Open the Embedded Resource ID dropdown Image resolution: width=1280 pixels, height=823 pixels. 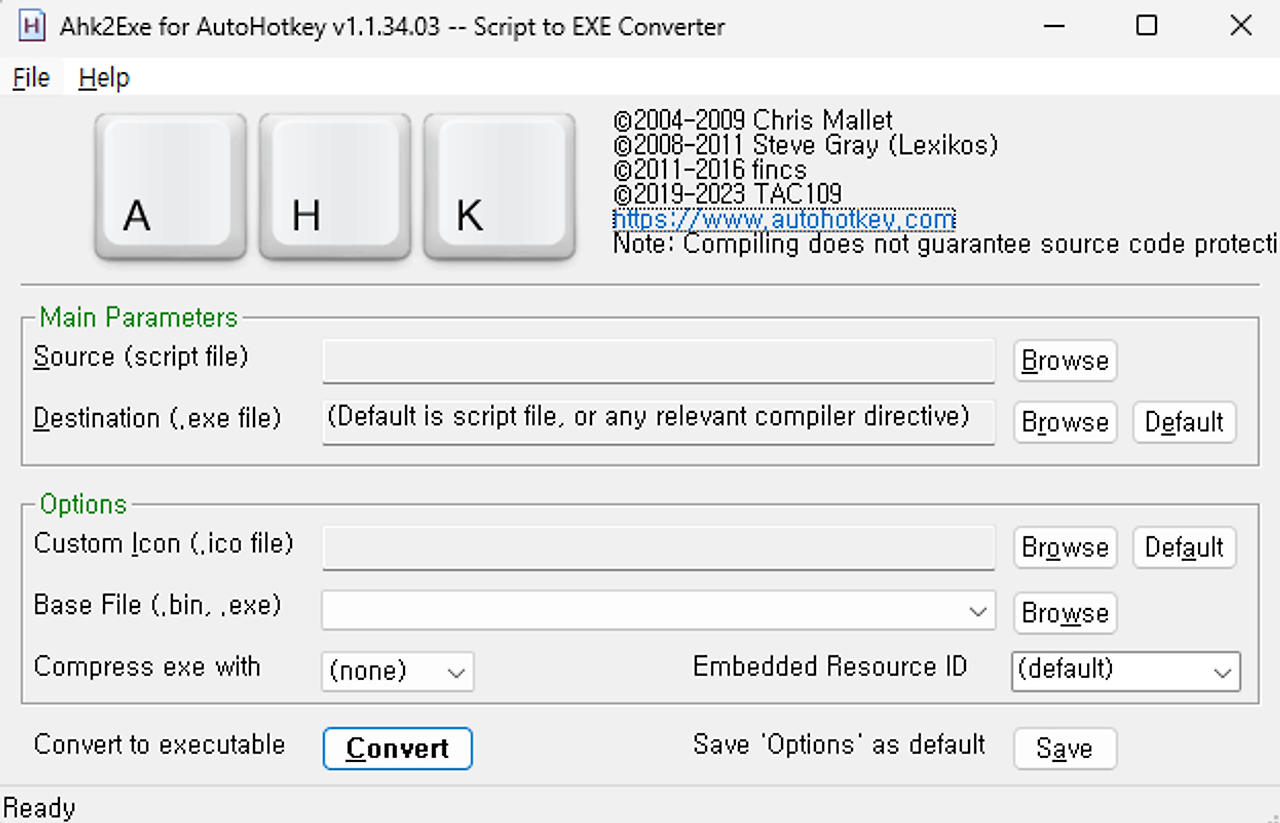[1126, 671]
